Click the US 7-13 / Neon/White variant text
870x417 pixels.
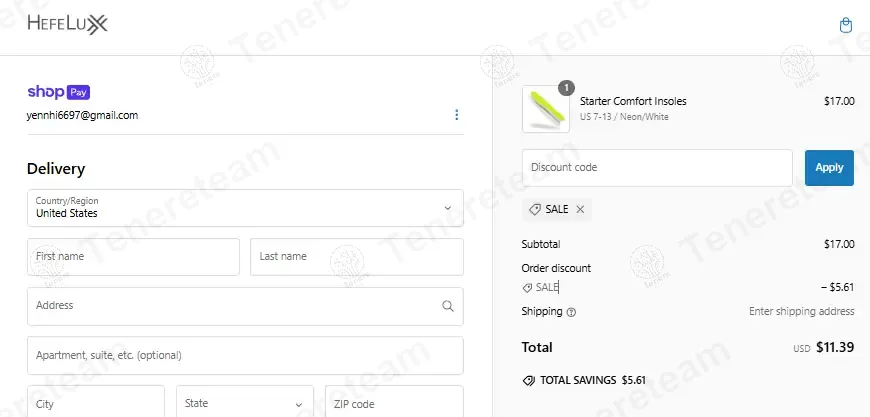(x=624, y=117)
